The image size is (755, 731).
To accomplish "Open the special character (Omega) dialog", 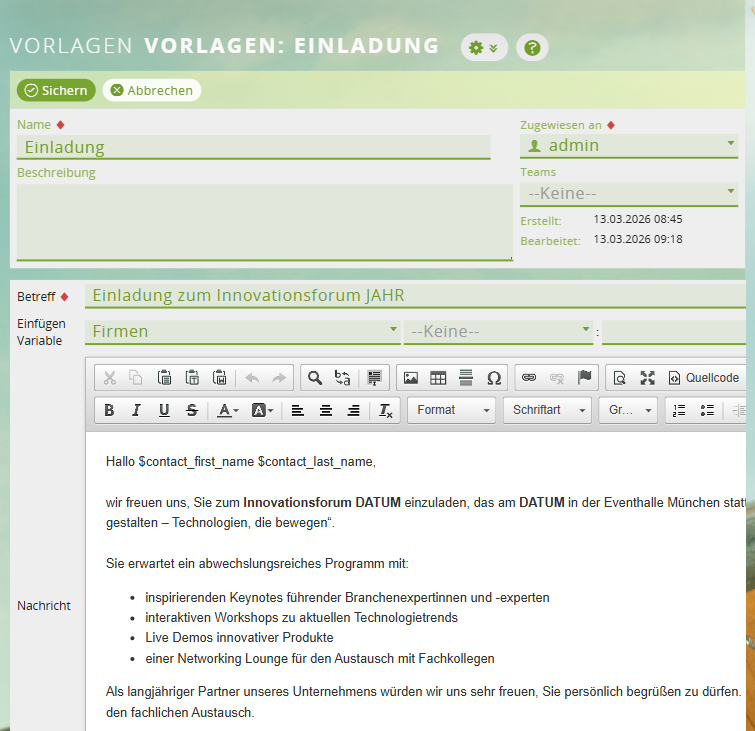I will (x=494, y=378).
